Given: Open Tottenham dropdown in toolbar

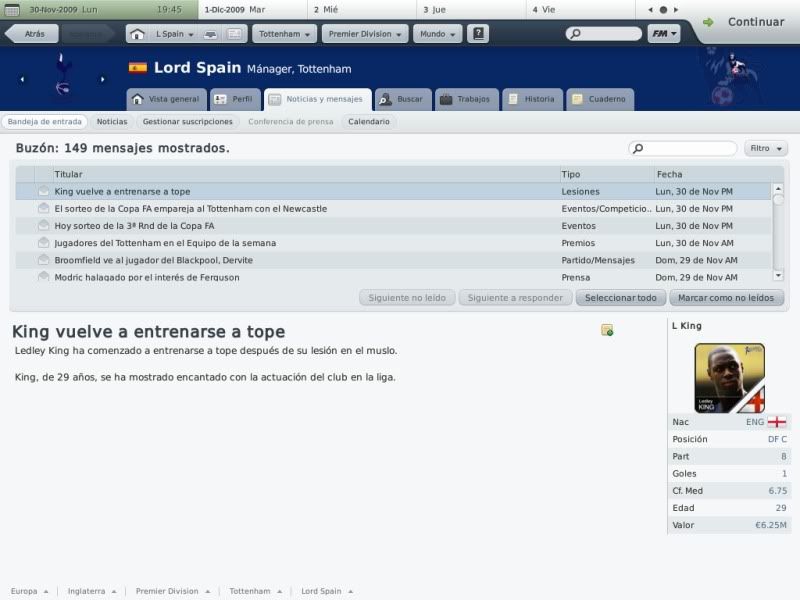Looking at the screenshot, I should (284, 34).
